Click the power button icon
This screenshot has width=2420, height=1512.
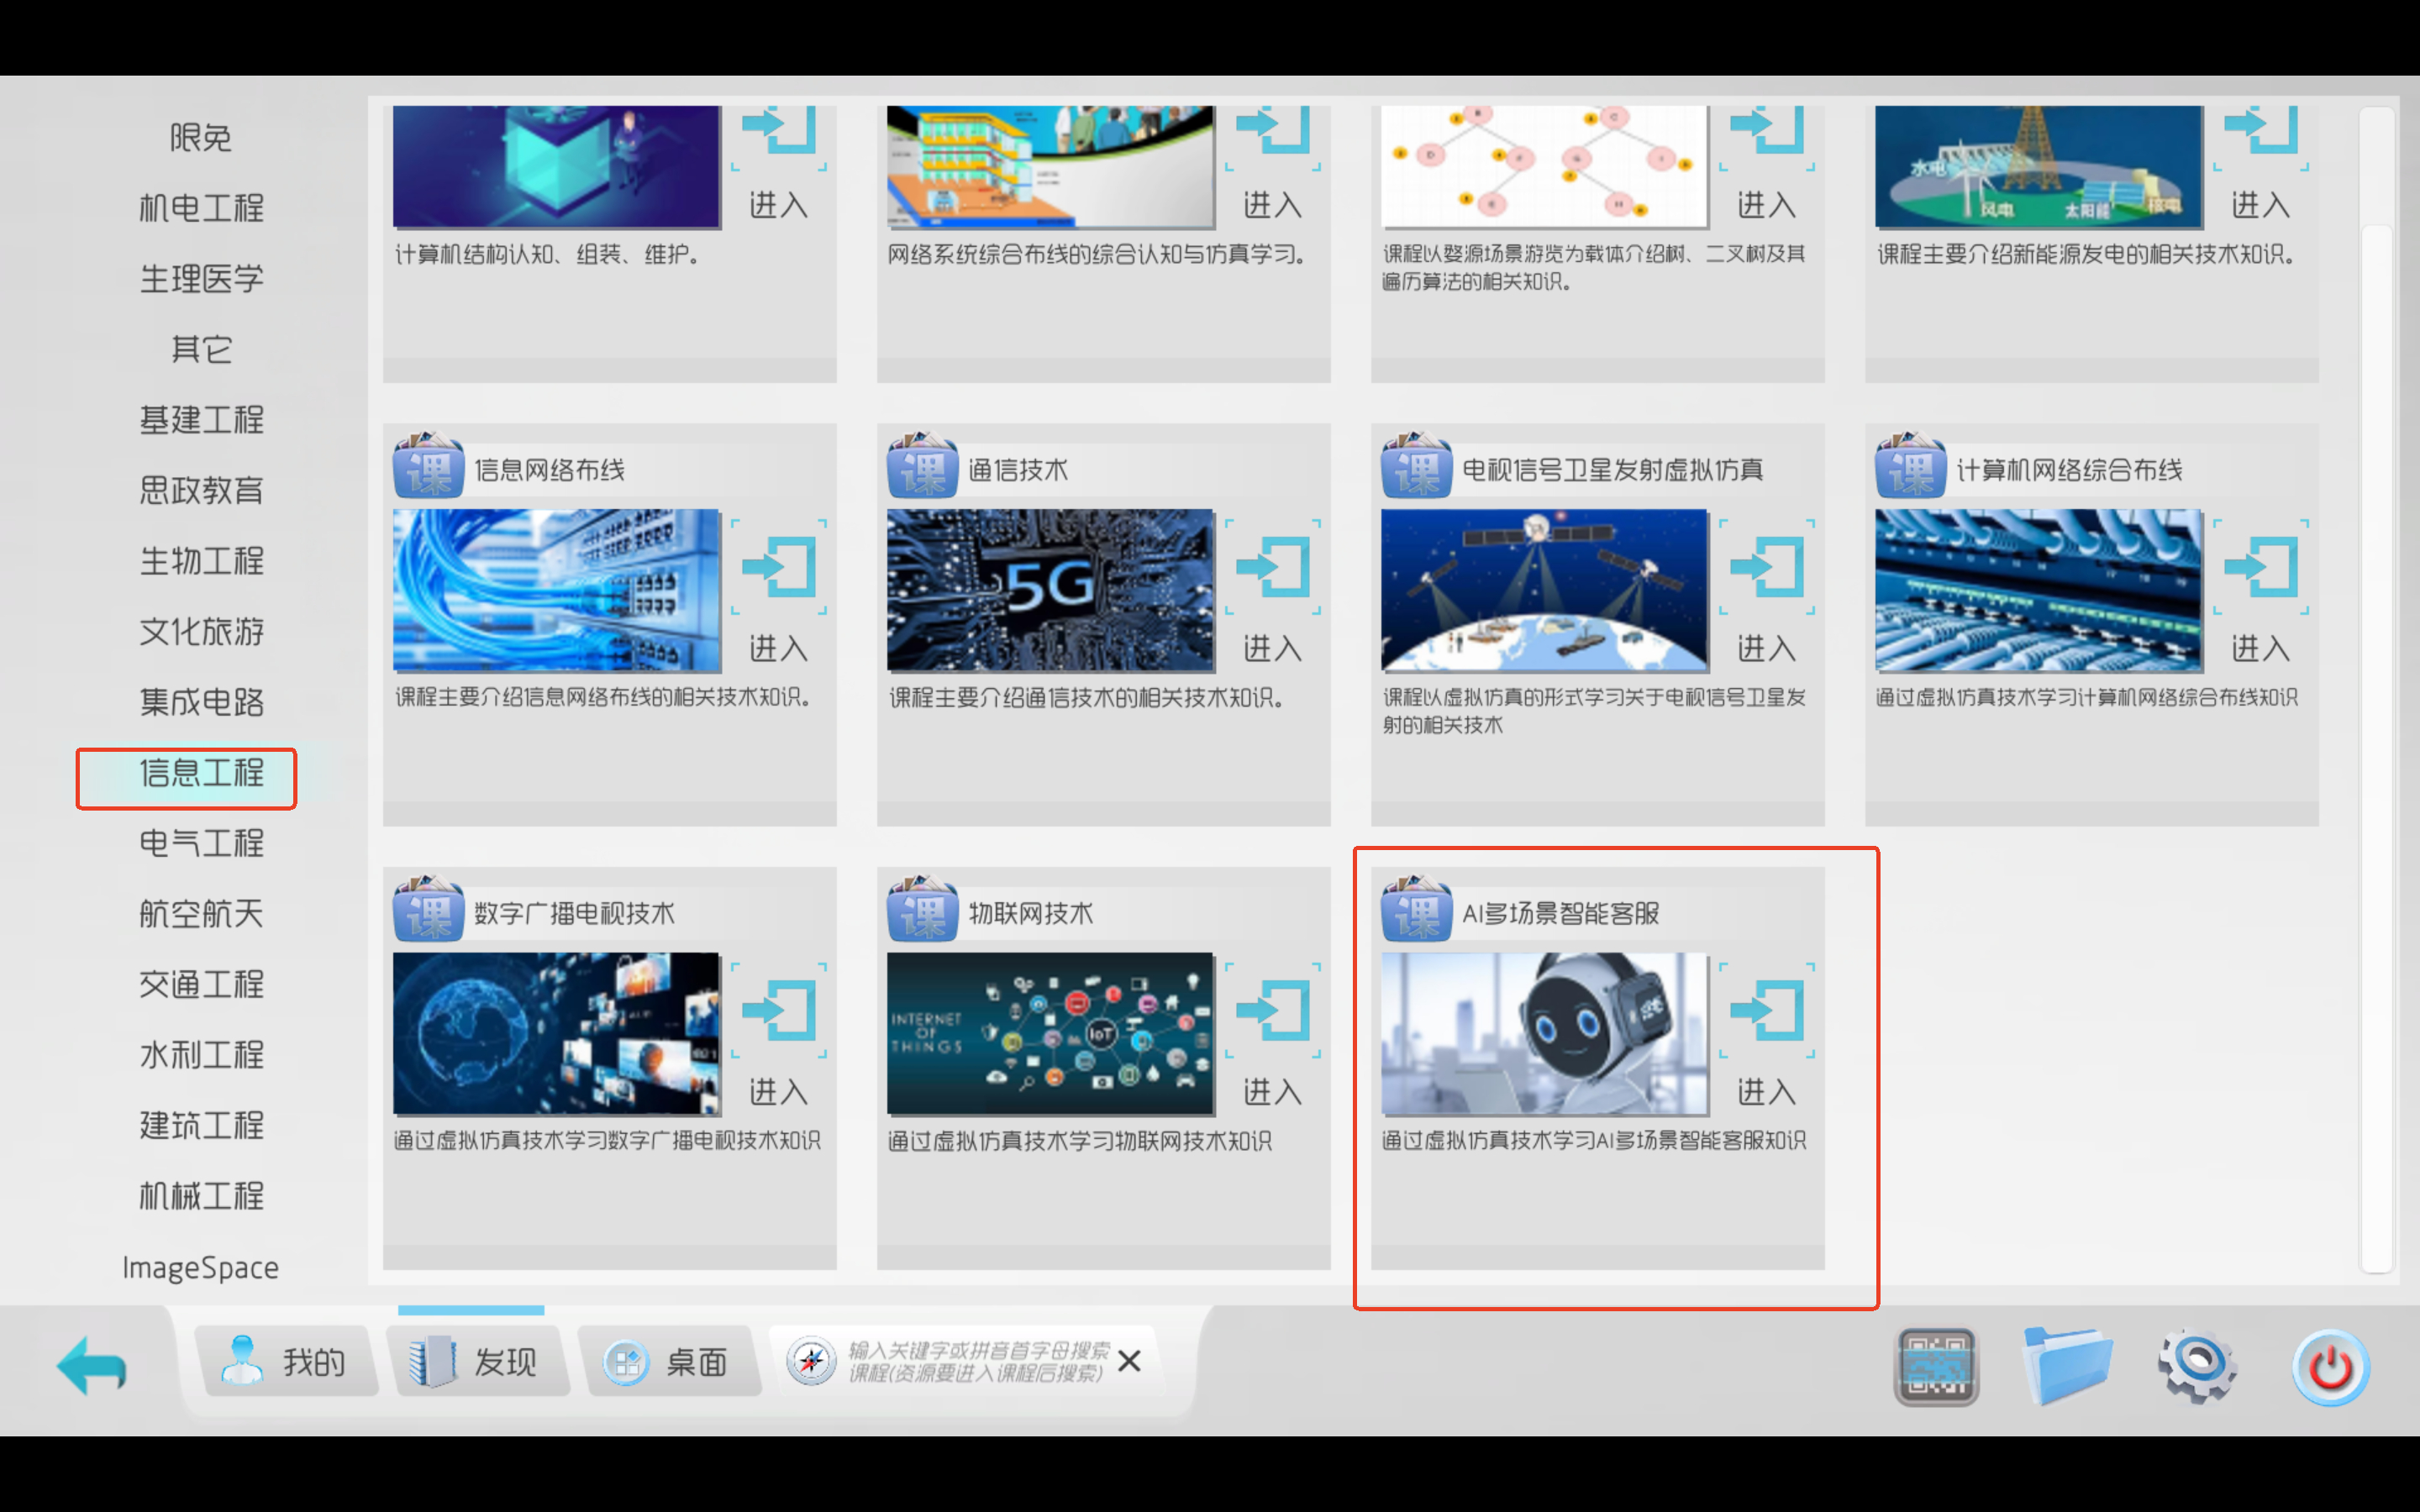click(x=2330, y=1366)
